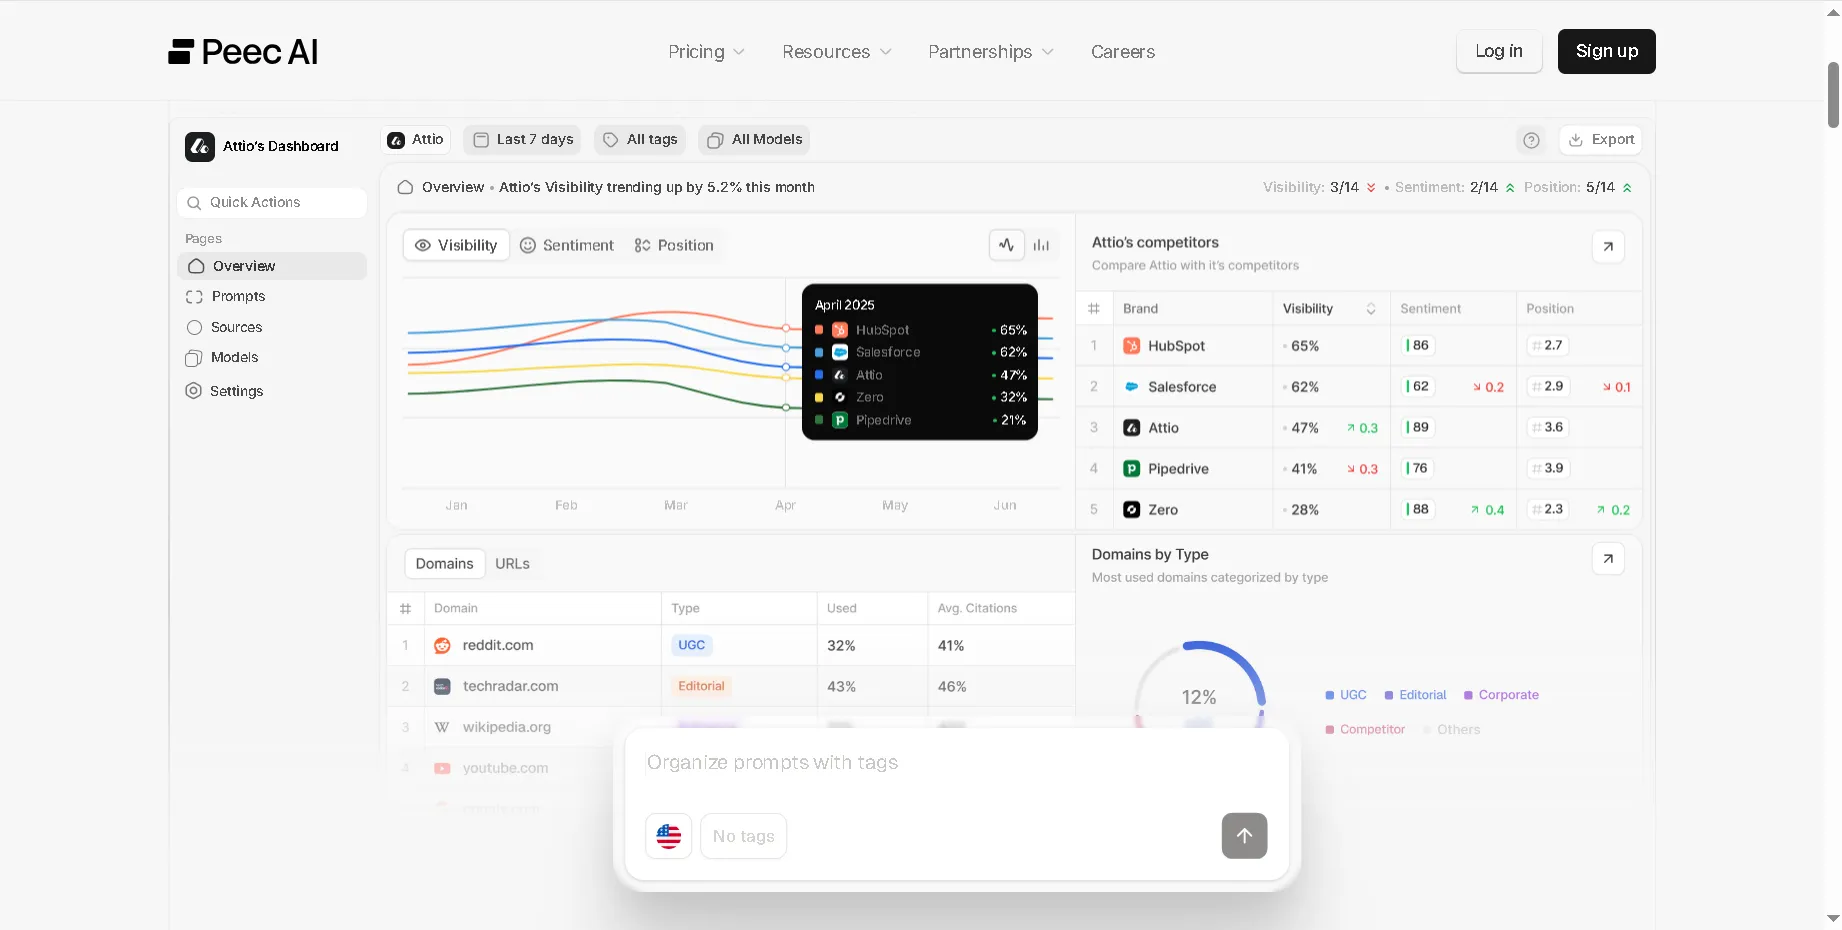Screen dimensions: 1842x930
Task: Expand the Resources dropdown
Action: point(836,52)
